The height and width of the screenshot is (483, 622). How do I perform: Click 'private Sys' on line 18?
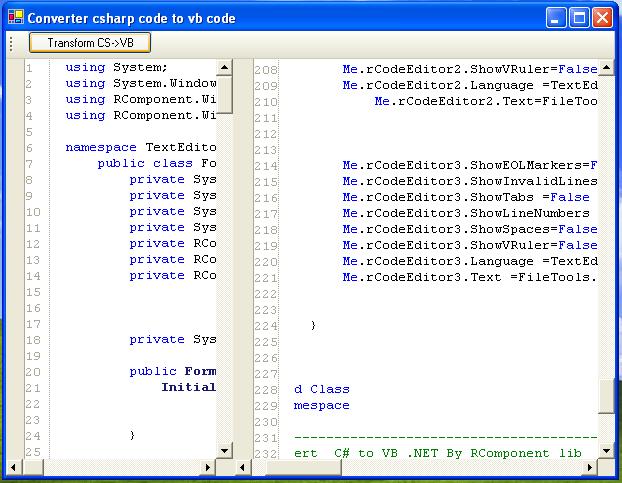click(x=173, y=339)
